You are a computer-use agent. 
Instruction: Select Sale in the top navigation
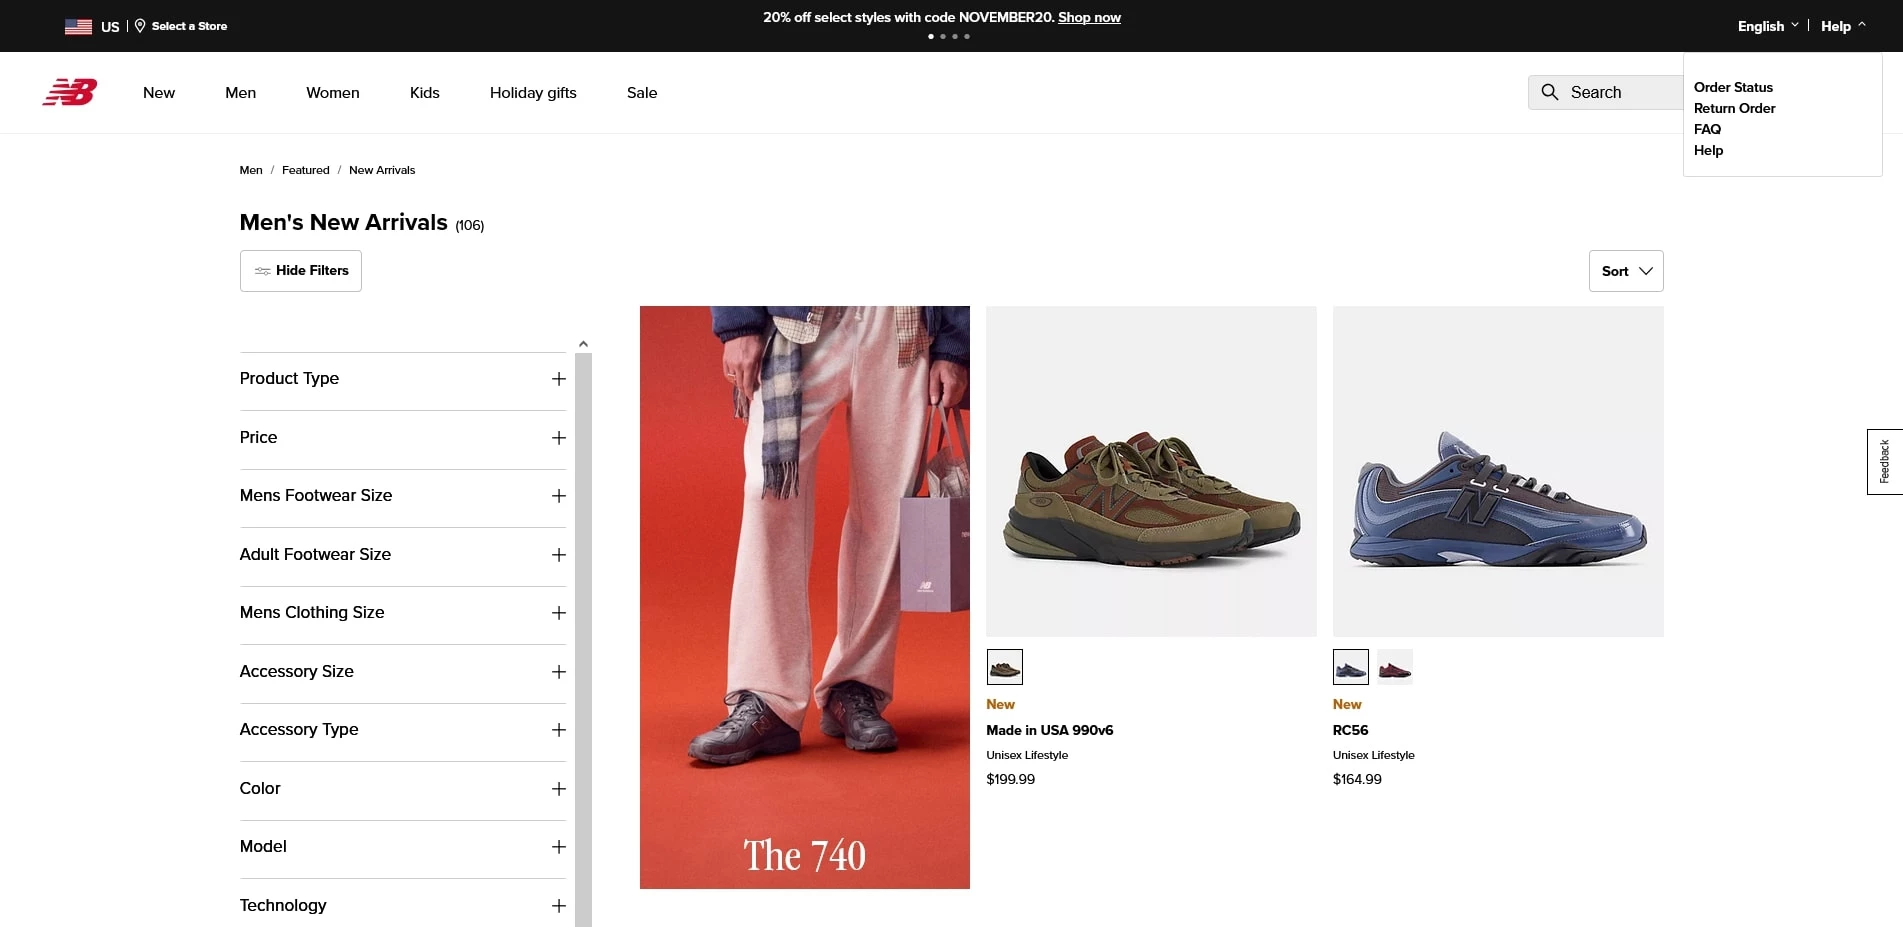(x=641, y=92)
